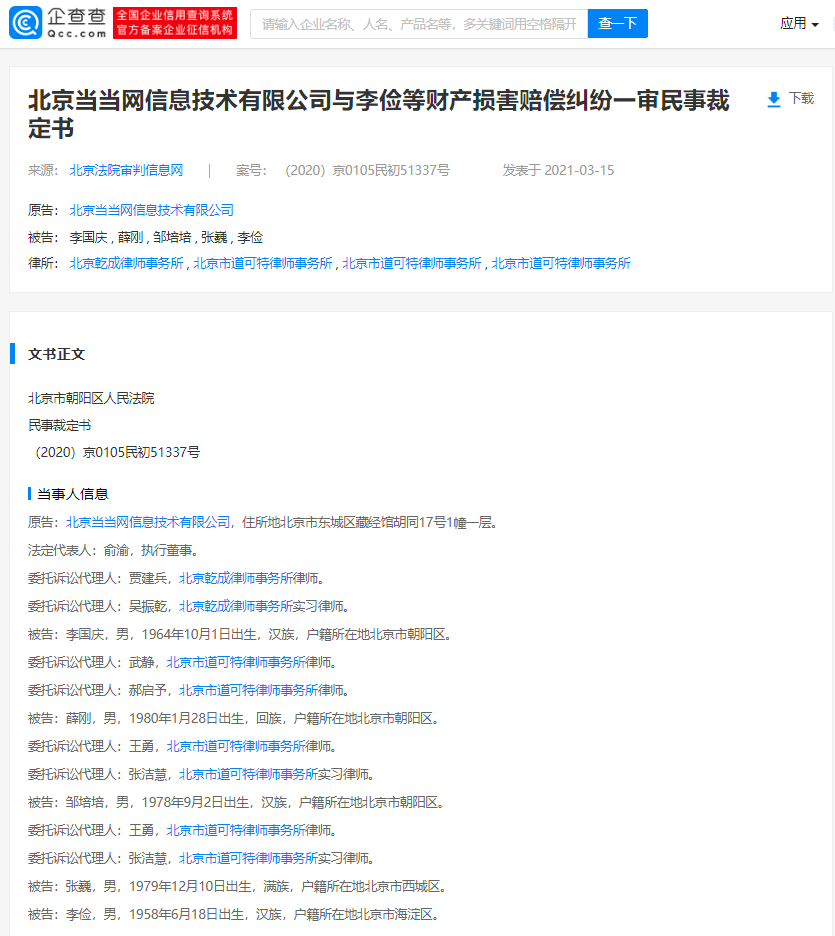Click the red 全国企业信用查询系统 badge
The height and width of the screenshot is (936, 835).
(x=175, y=23)
